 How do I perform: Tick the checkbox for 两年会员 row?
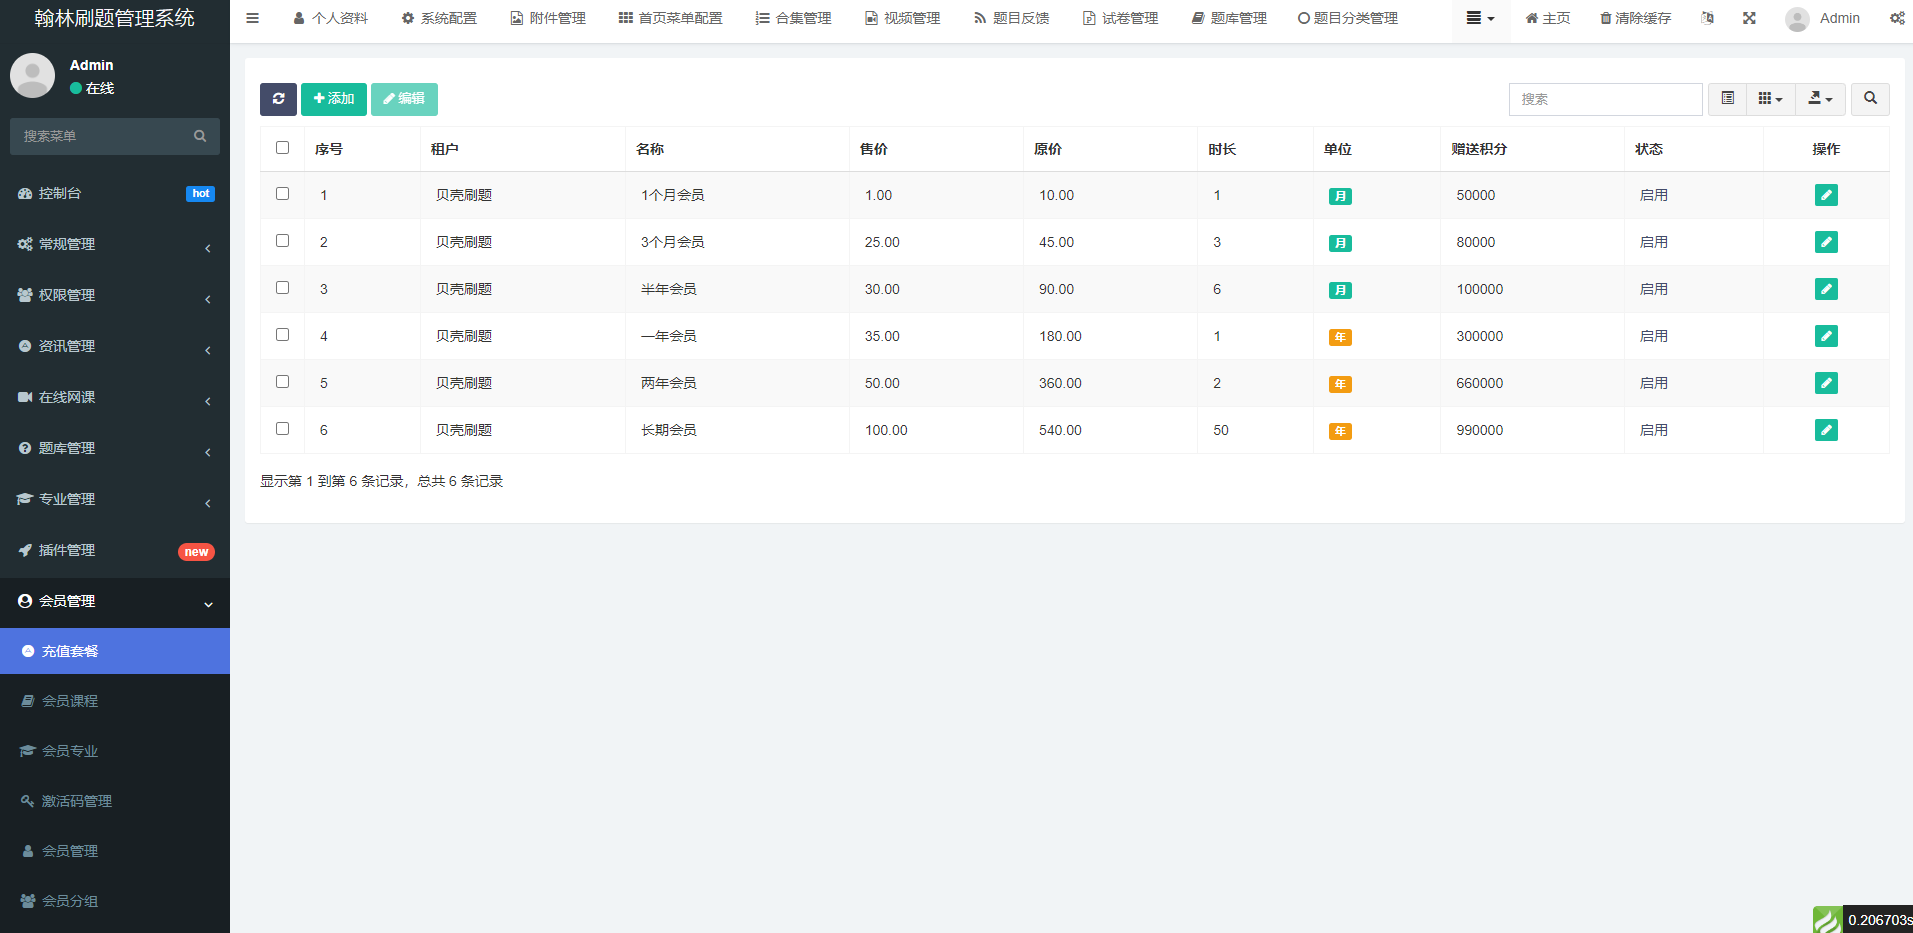[x=282, y=382]
